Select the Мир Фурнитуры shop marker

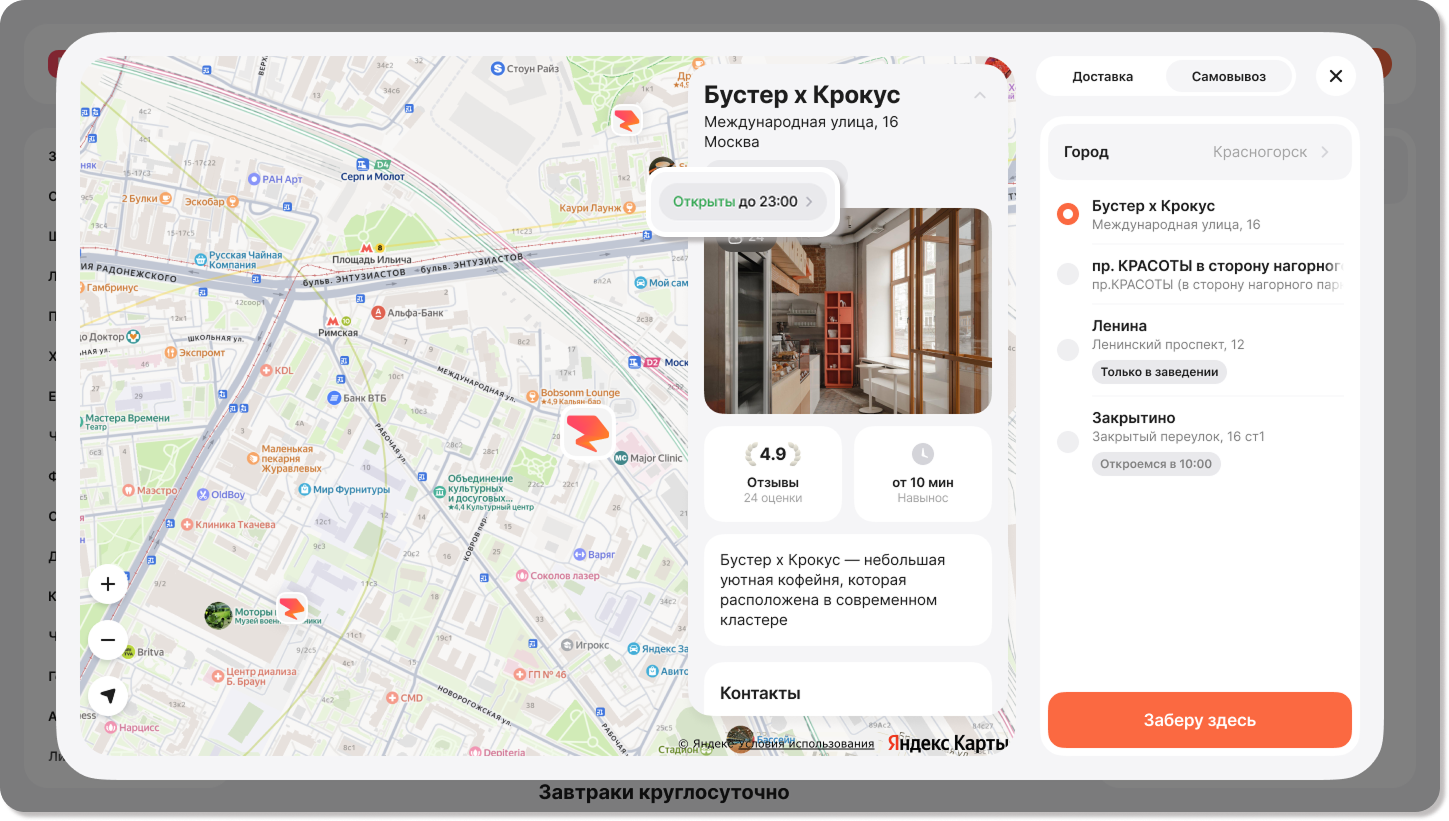(x=305, y=490)
